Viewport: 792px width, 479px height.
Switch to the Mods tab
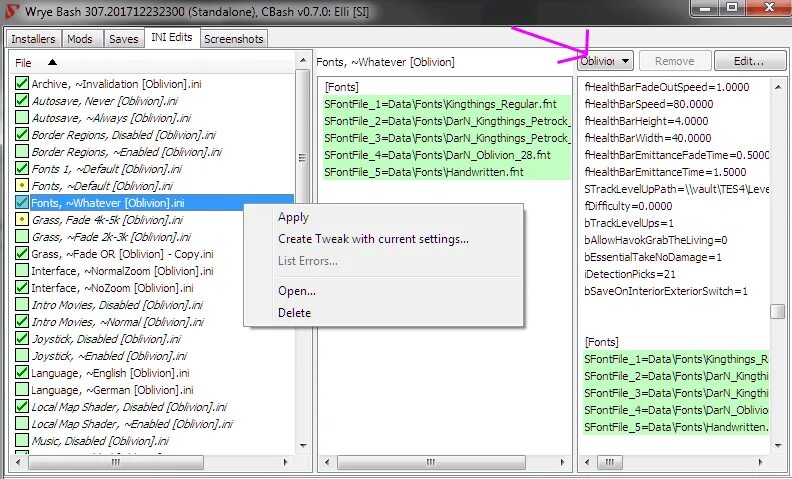coord(80,39)
